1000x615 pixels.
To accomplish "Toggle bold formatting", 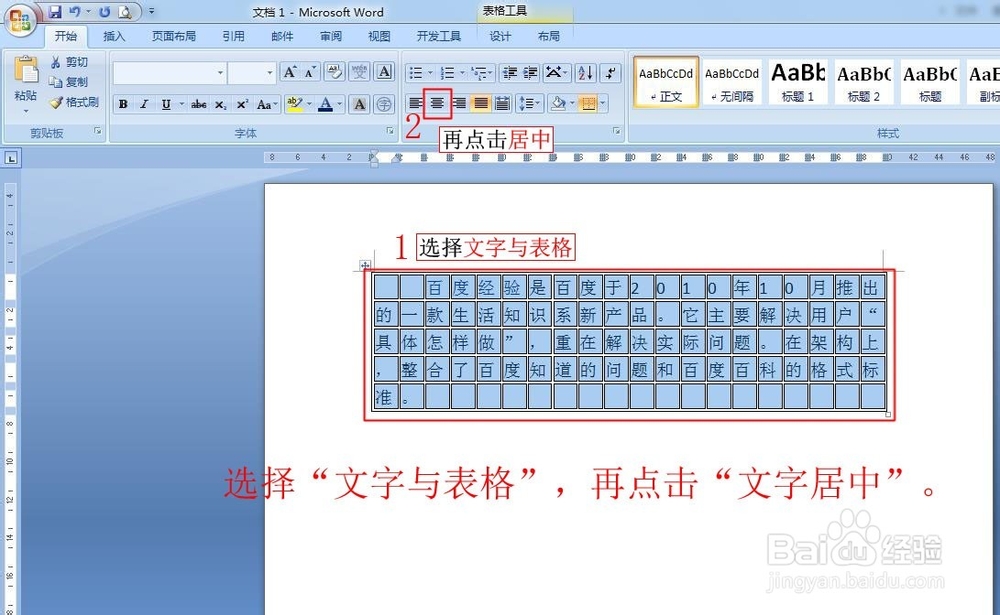I will pyautogui.click(x=123, y=104).
